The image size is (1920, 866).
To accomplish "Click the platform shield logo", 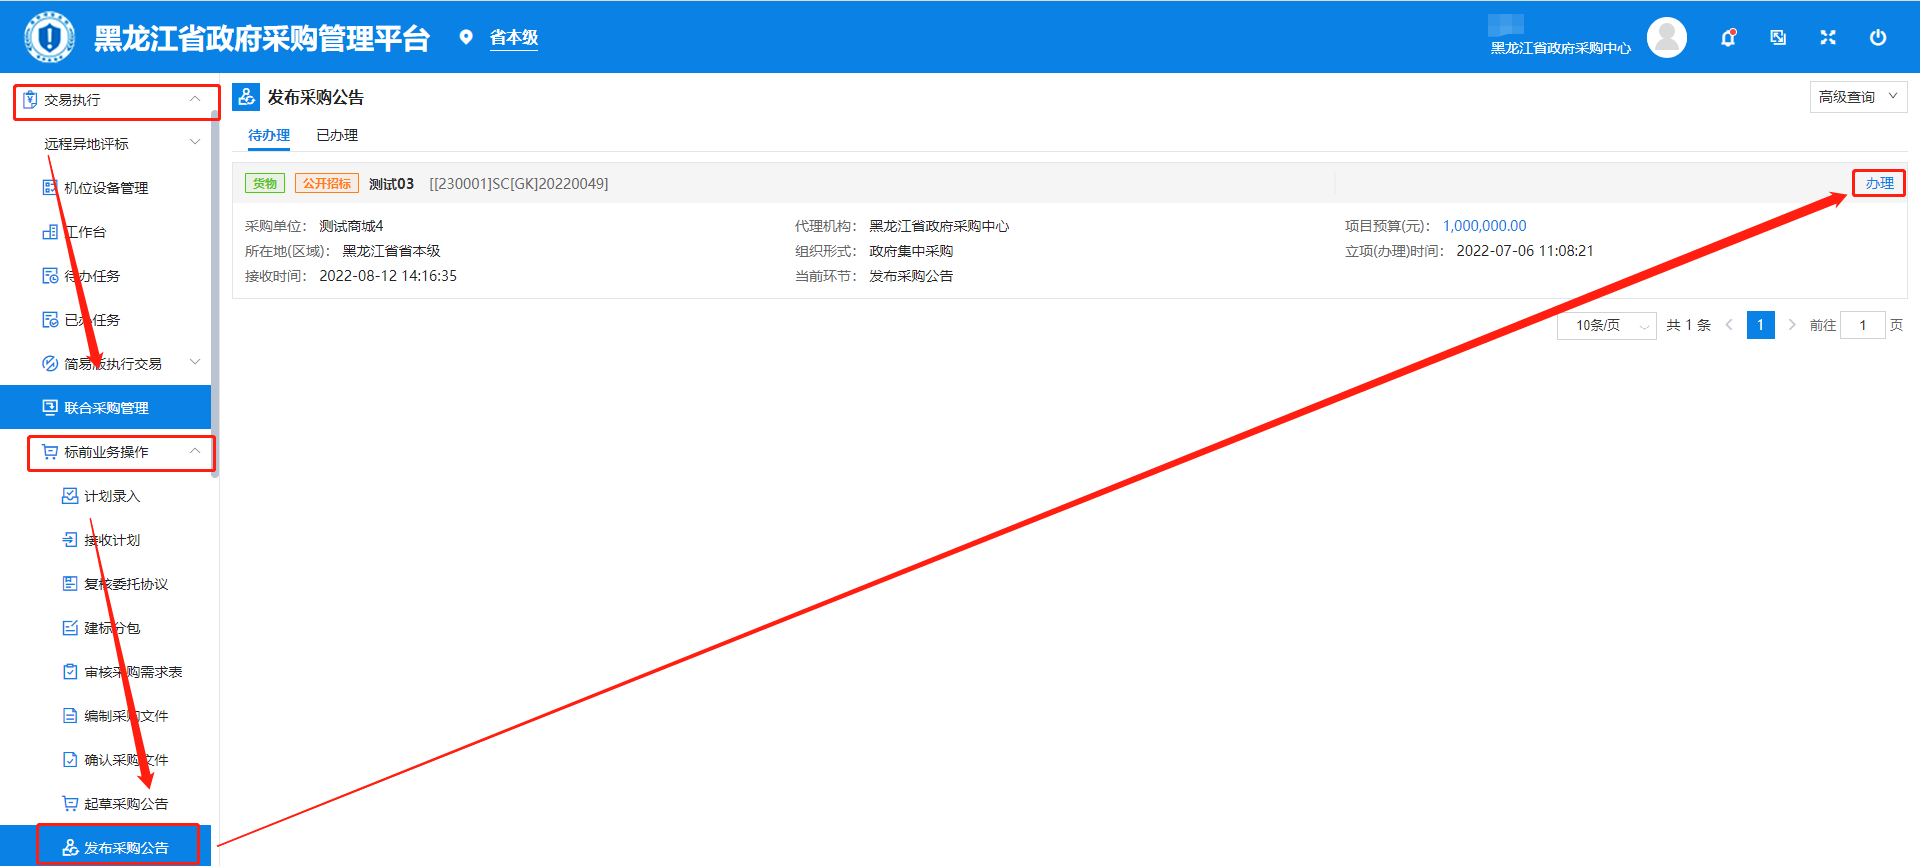I will pos(49,37).
